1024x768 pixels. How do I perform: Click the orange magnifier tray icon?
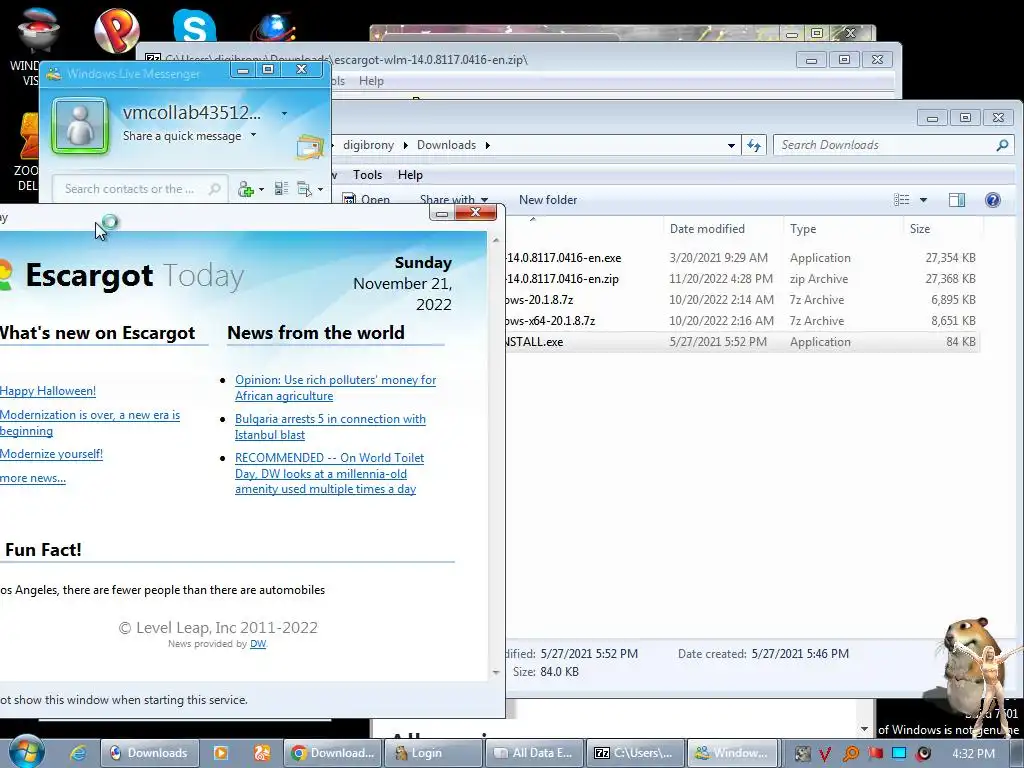850,754
